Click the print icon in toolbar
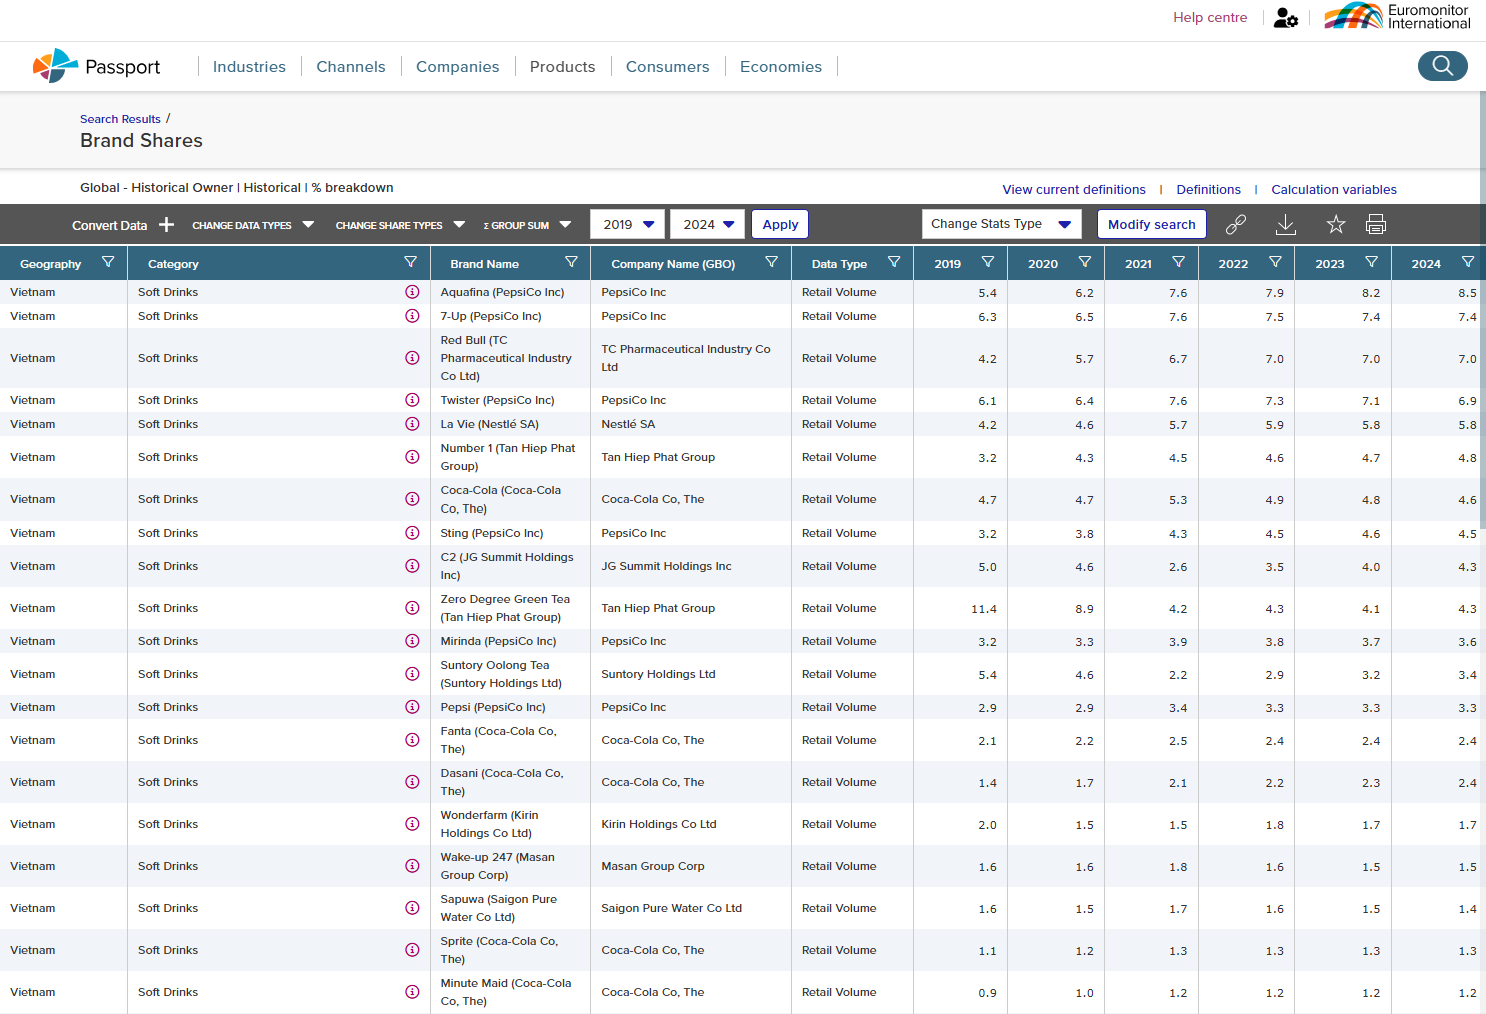Screen dimensions: 1486x1014 coord(1376,224)
